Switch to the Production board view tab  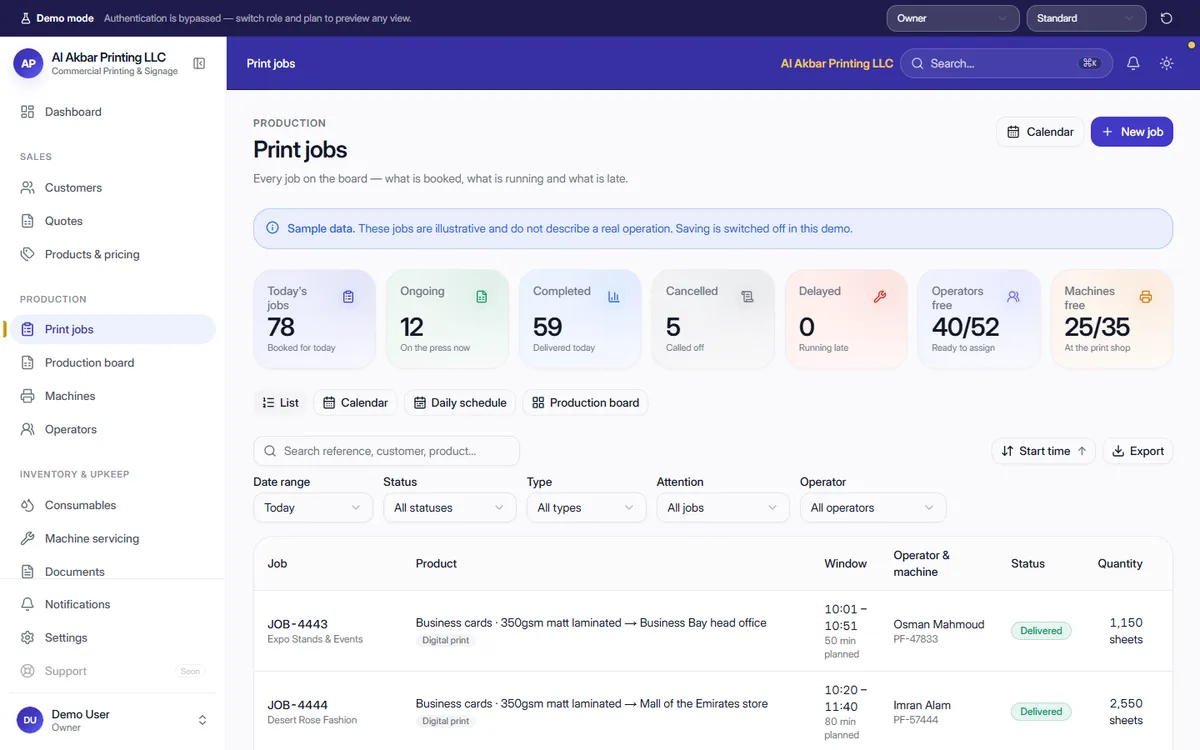click(x=585, y=403)
